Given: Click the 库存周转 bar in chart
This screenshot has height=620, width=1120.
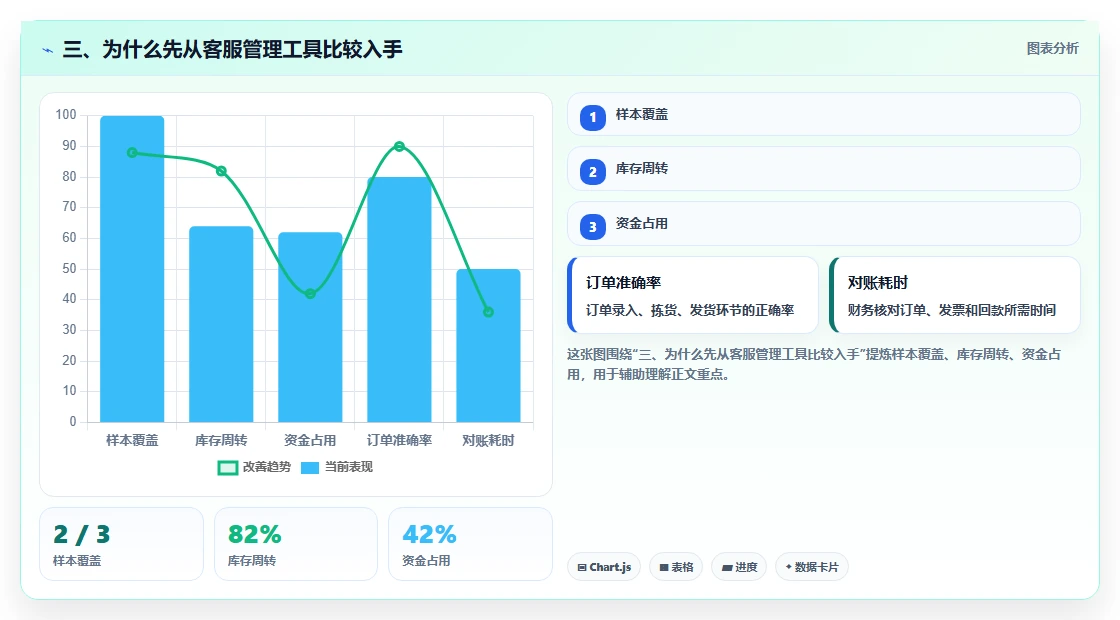Looking at the screenshot, I should pos(221,324).
